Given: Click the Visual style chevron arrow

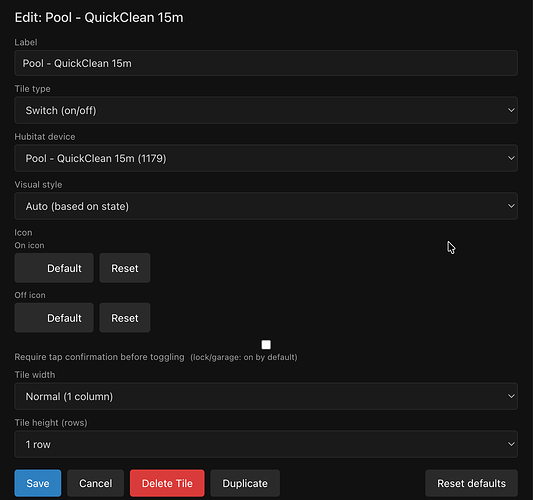Looking at the screenshot, I should (511, 206).
